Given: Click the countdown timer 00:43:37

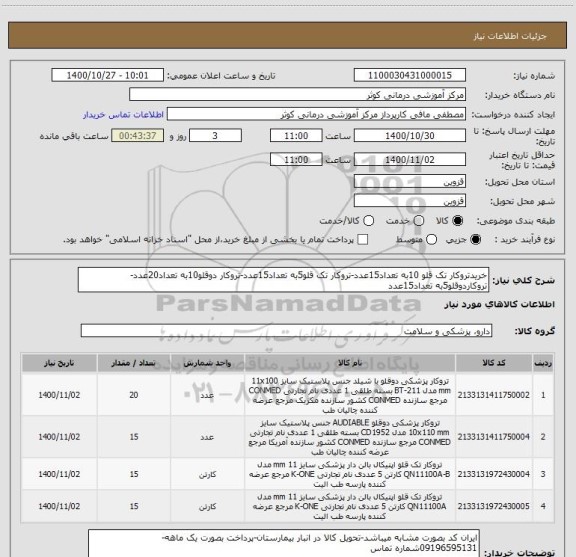Looking at the screenshot, I should click(138, 136).
